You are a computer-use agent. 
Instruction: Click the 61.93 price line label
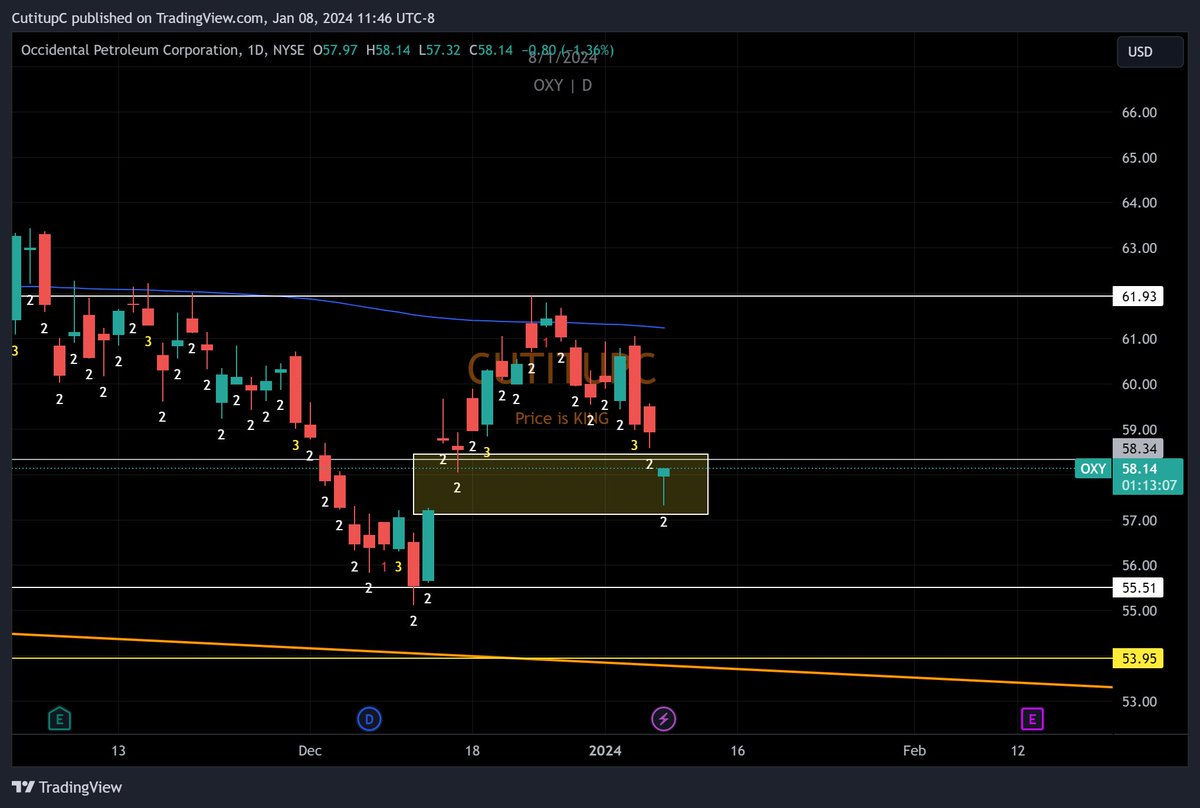click(x=1138, y=296)
